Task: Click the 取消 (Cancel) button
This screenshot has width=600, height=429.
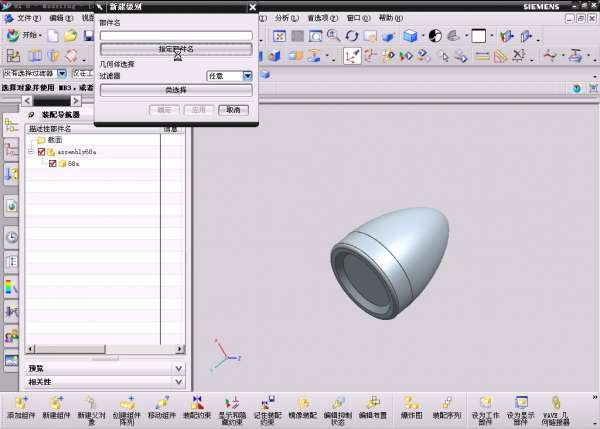Action: pyautogui.click(x=231, y=109)
